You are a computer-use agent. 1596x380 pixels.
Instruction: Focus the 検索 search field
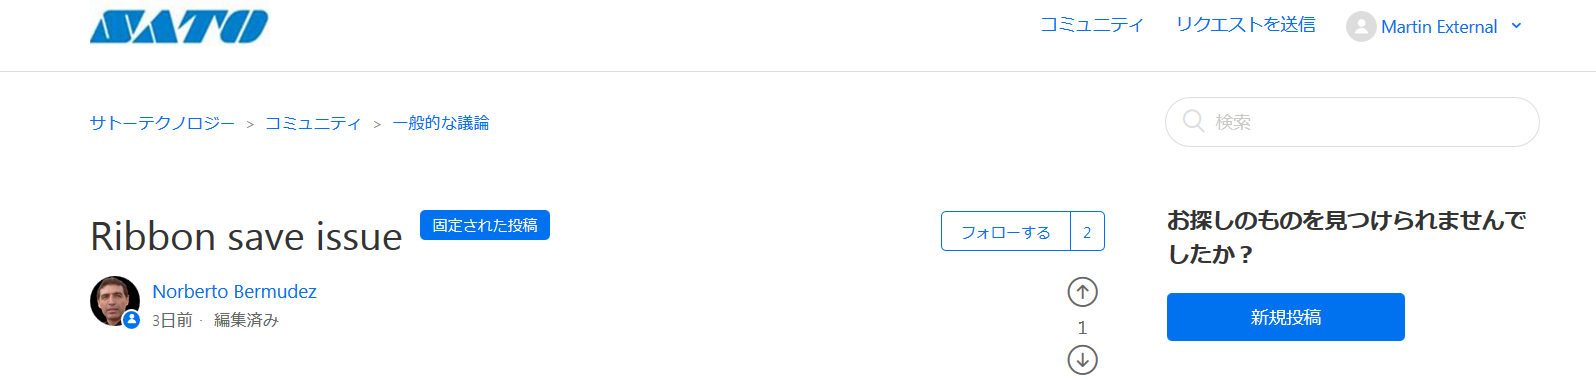(1352, 122)
